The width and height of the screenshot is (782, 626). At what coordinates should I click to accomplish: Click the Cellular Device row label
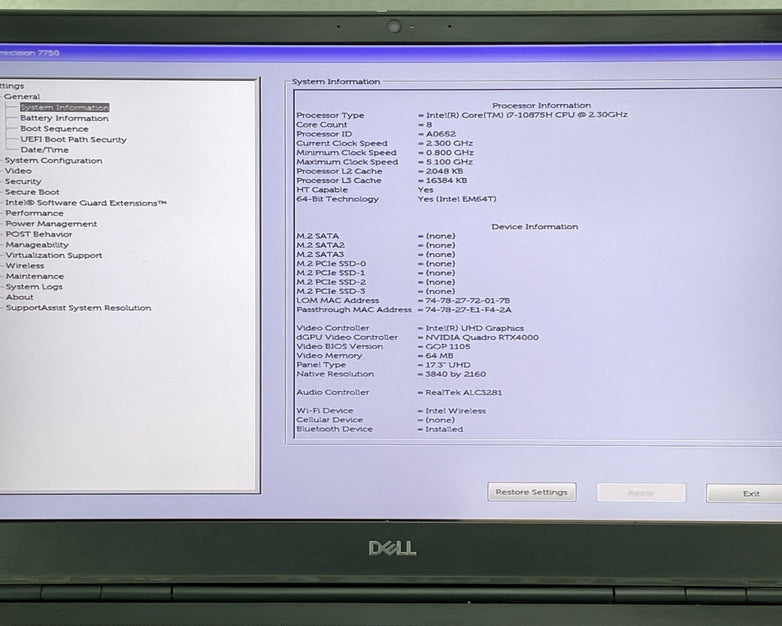click(x=330, y=420)
